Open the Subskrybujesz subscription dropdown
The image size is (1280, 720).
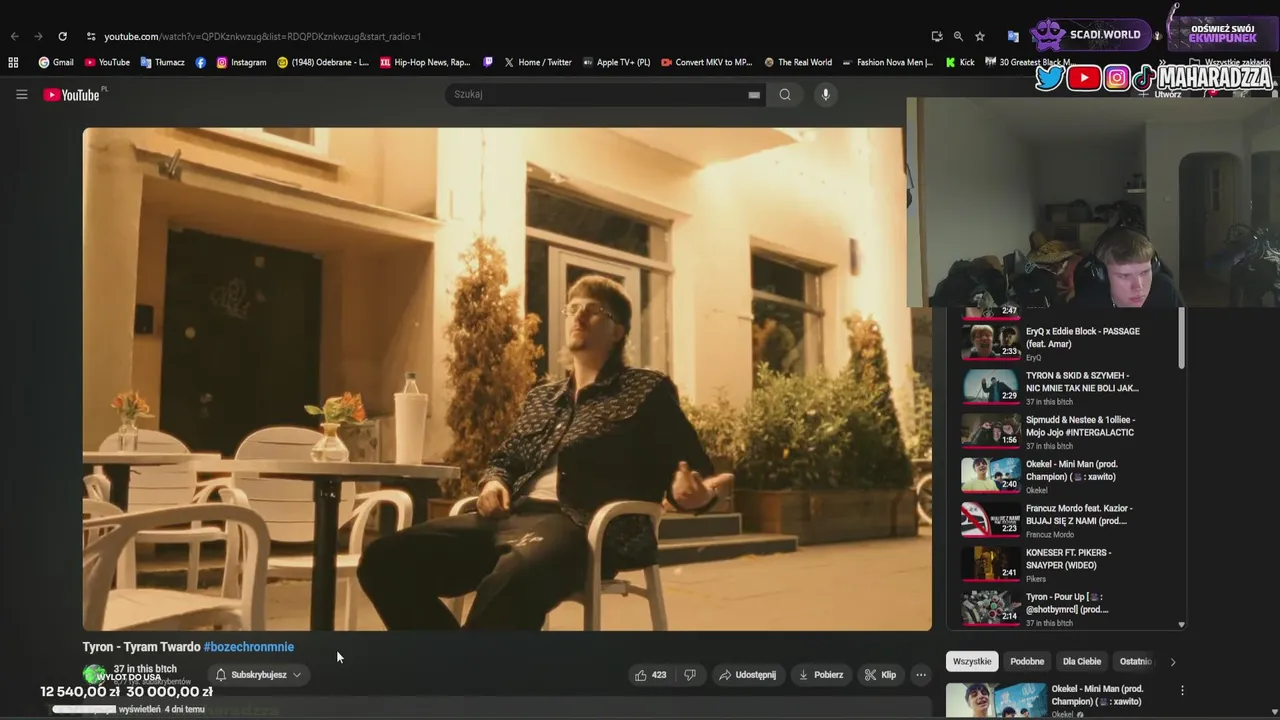click(x=258, y=675)
